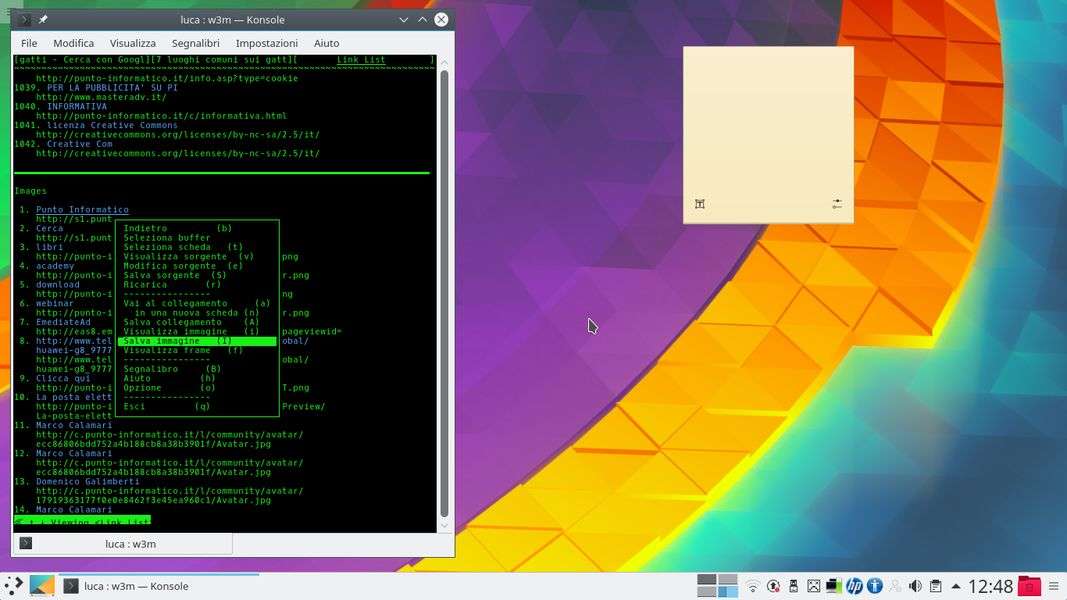1067x600 pixels.
Task: Open the panel settings hamburger menu
Action: (1054, 586)
